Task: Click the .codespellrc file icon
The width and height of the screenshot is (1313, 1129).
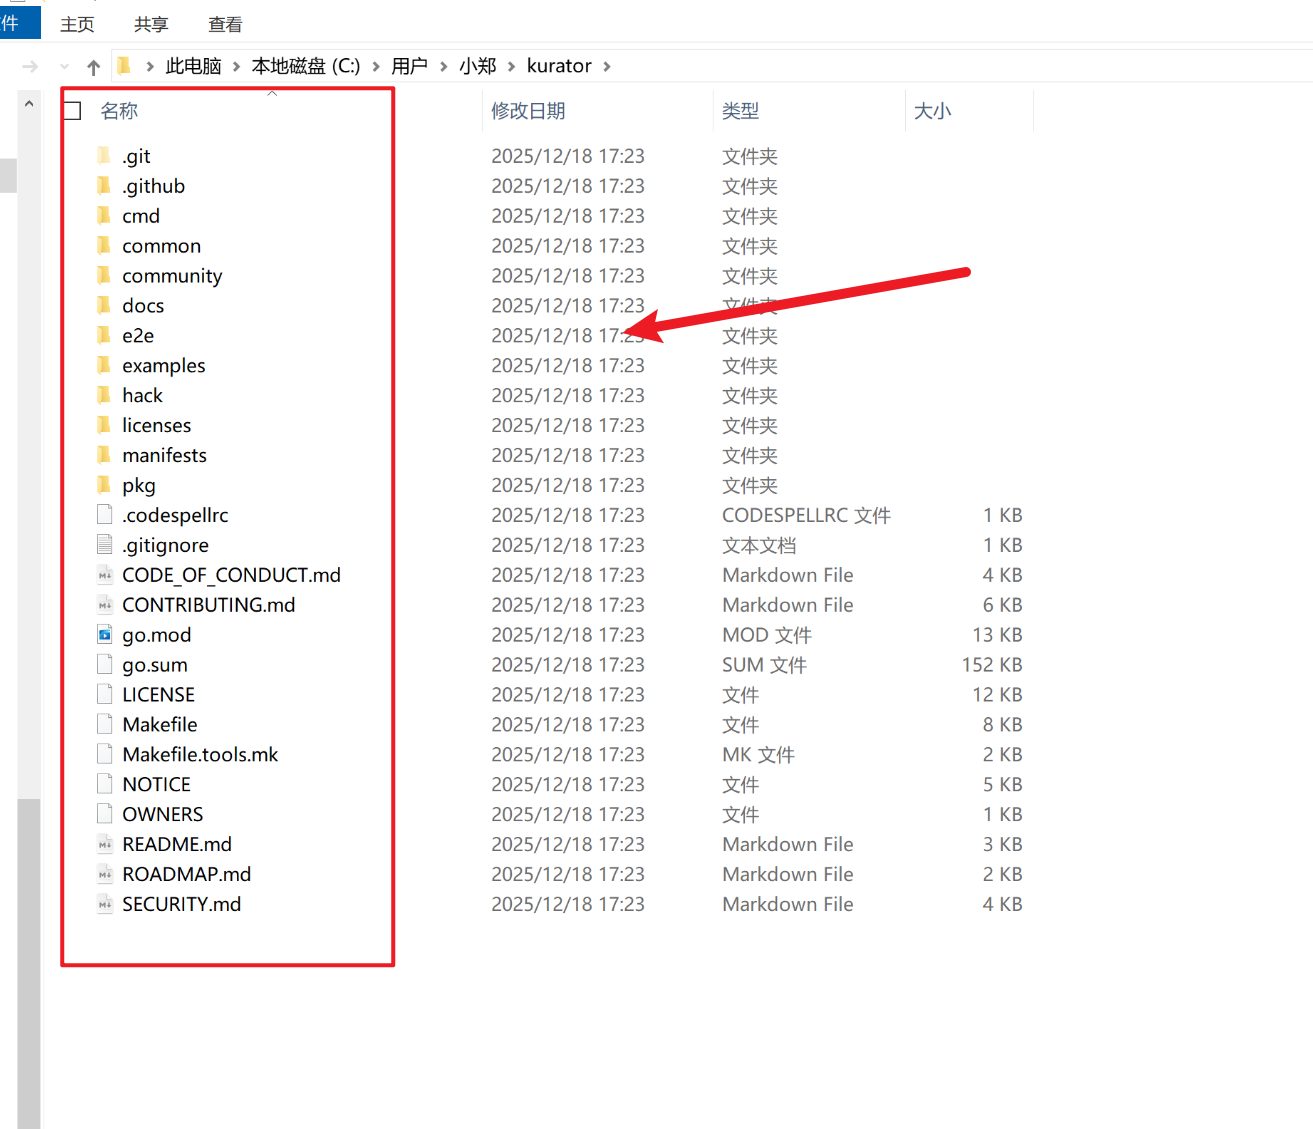Action: [104, 514]
